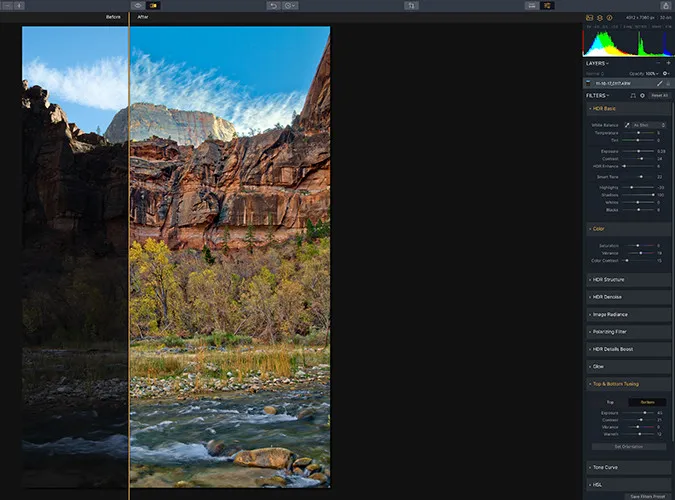Open the White Balance As Shot dropdown

coord(646,124)
